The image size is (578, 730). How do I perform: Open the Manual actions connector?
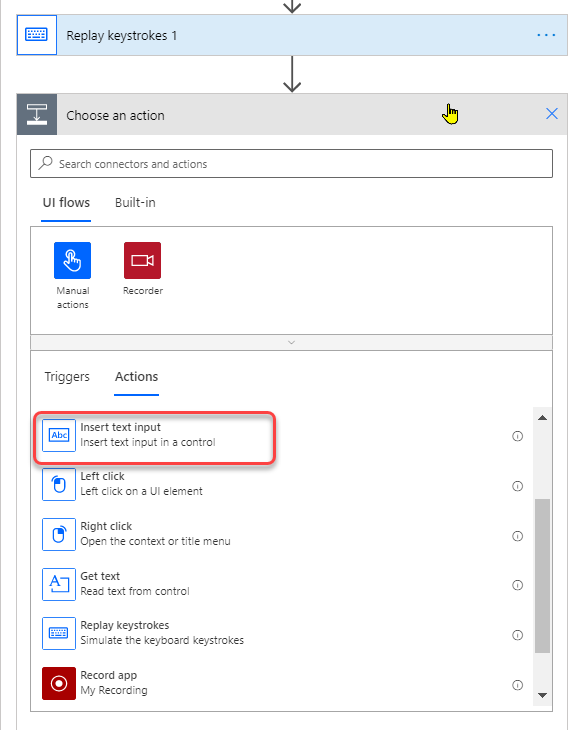[x=72, y=260]
